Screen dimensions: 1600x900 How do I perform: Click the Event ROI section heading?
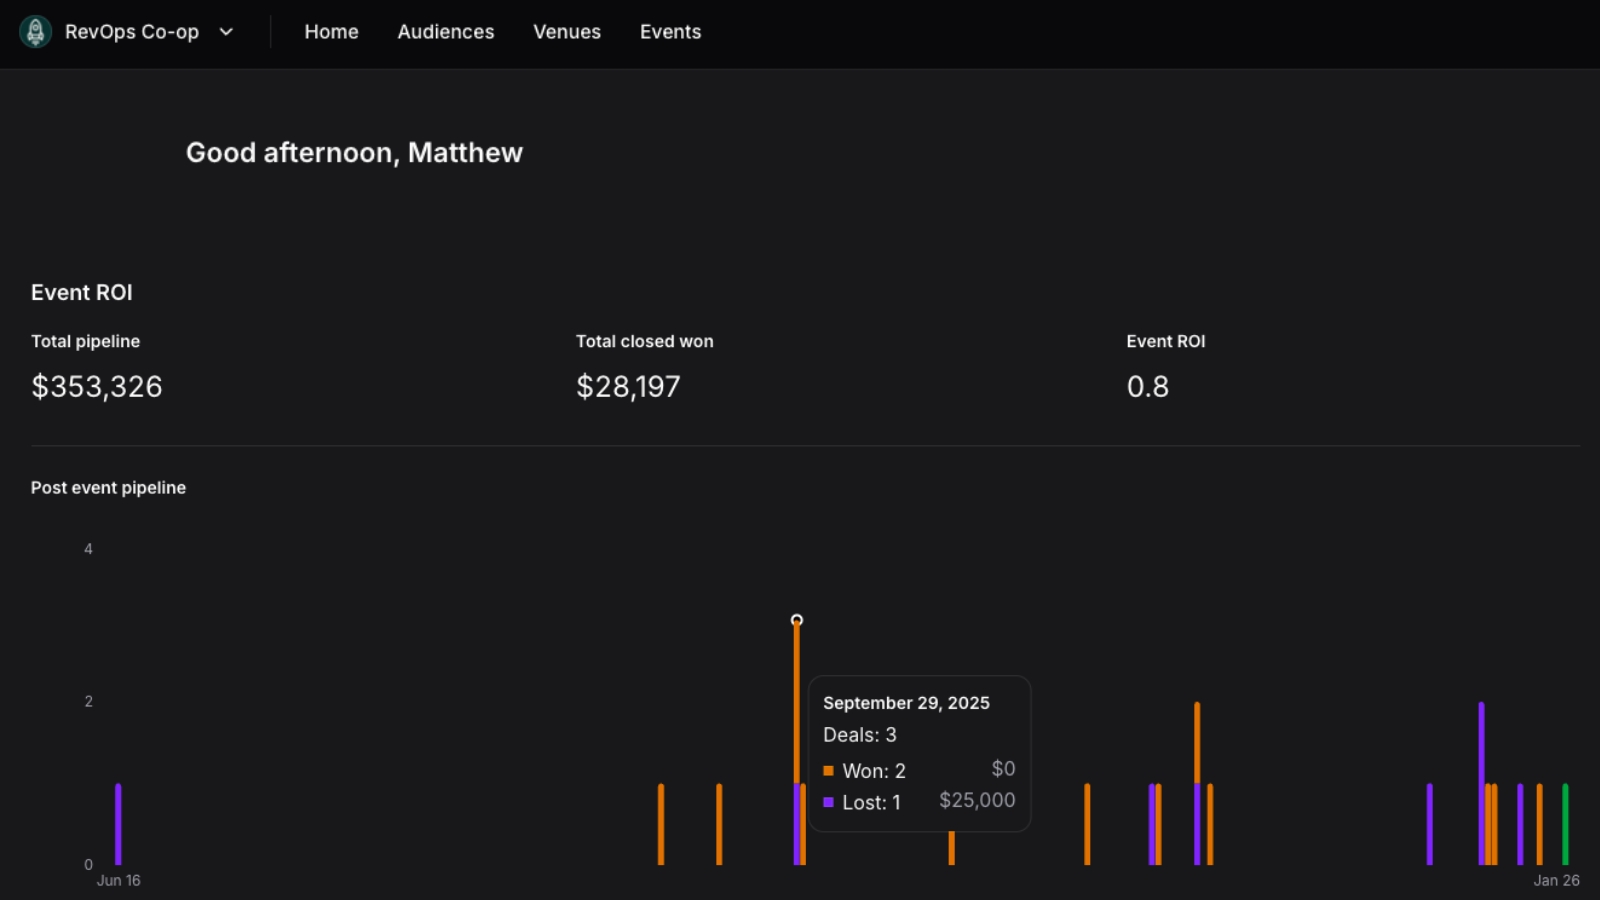(x=82, y=292)
